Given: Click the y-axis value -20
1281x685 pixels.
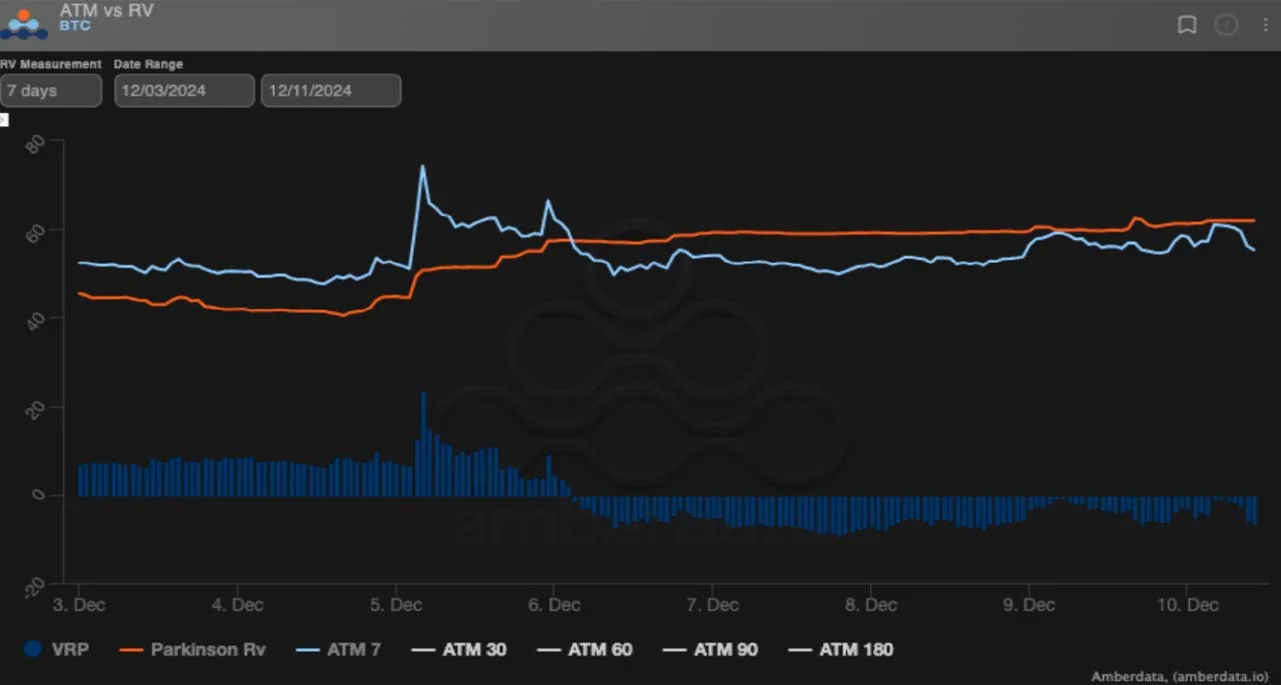Looking at the screenshot, I should (x=33, y=586).
